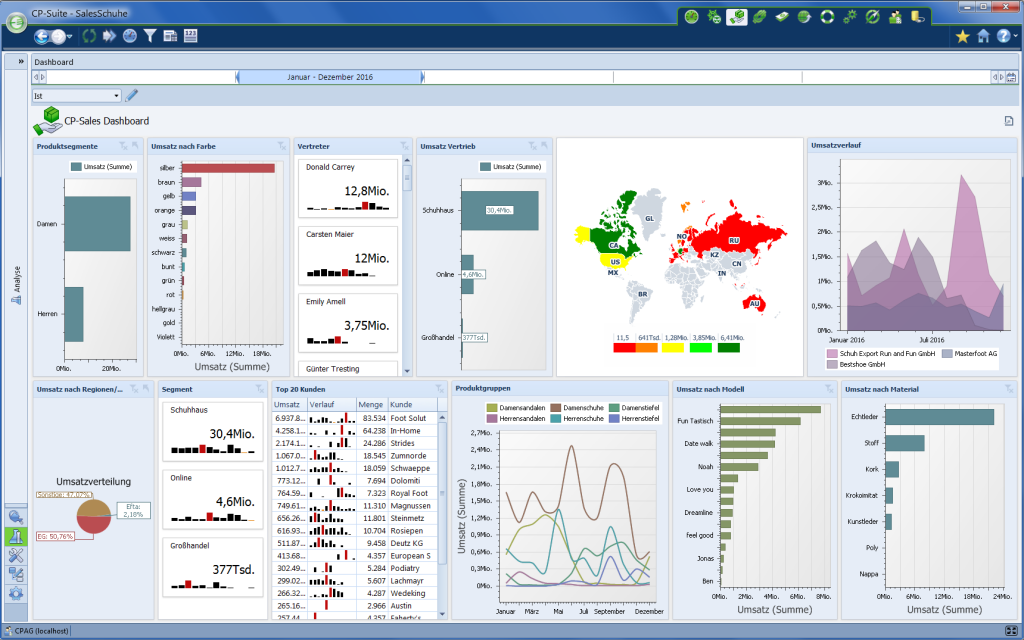Screen dimensions: 1024x640
Task: Click the lifebuoy help icon top right
Action: tap(827, 17)
